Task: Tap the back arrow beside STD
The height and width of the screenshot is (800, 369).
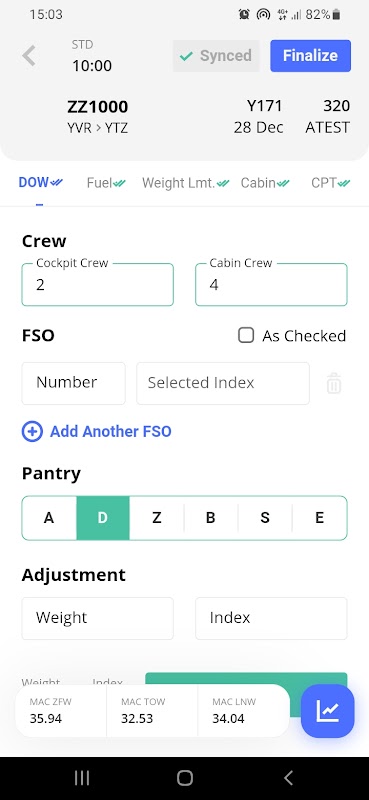Action: [x=29, y=56]
